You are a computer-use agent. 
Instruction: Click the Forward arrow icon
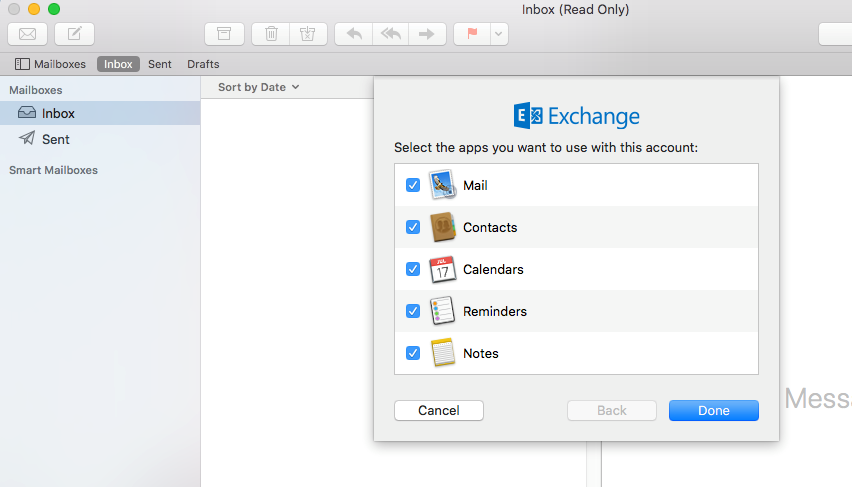point(426,33)
